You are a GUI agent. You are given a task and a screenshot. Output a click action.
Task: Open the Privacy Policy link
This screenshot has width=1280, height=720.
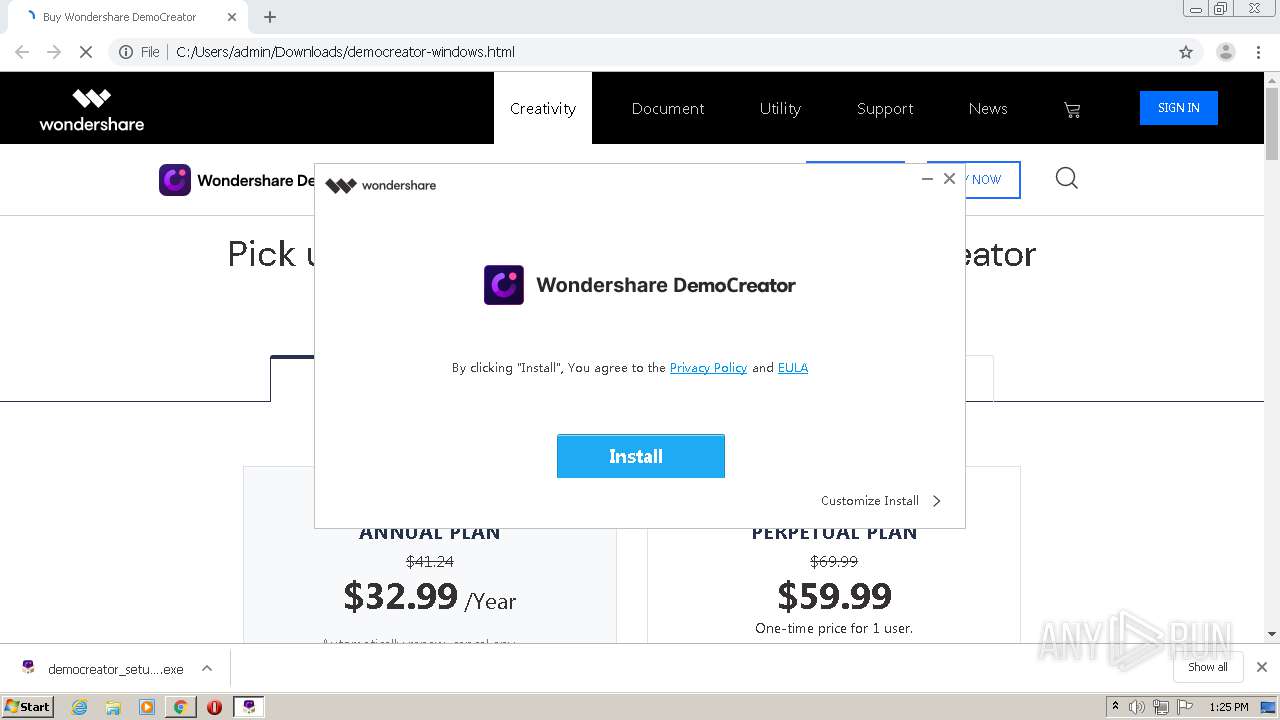(708, 368)
